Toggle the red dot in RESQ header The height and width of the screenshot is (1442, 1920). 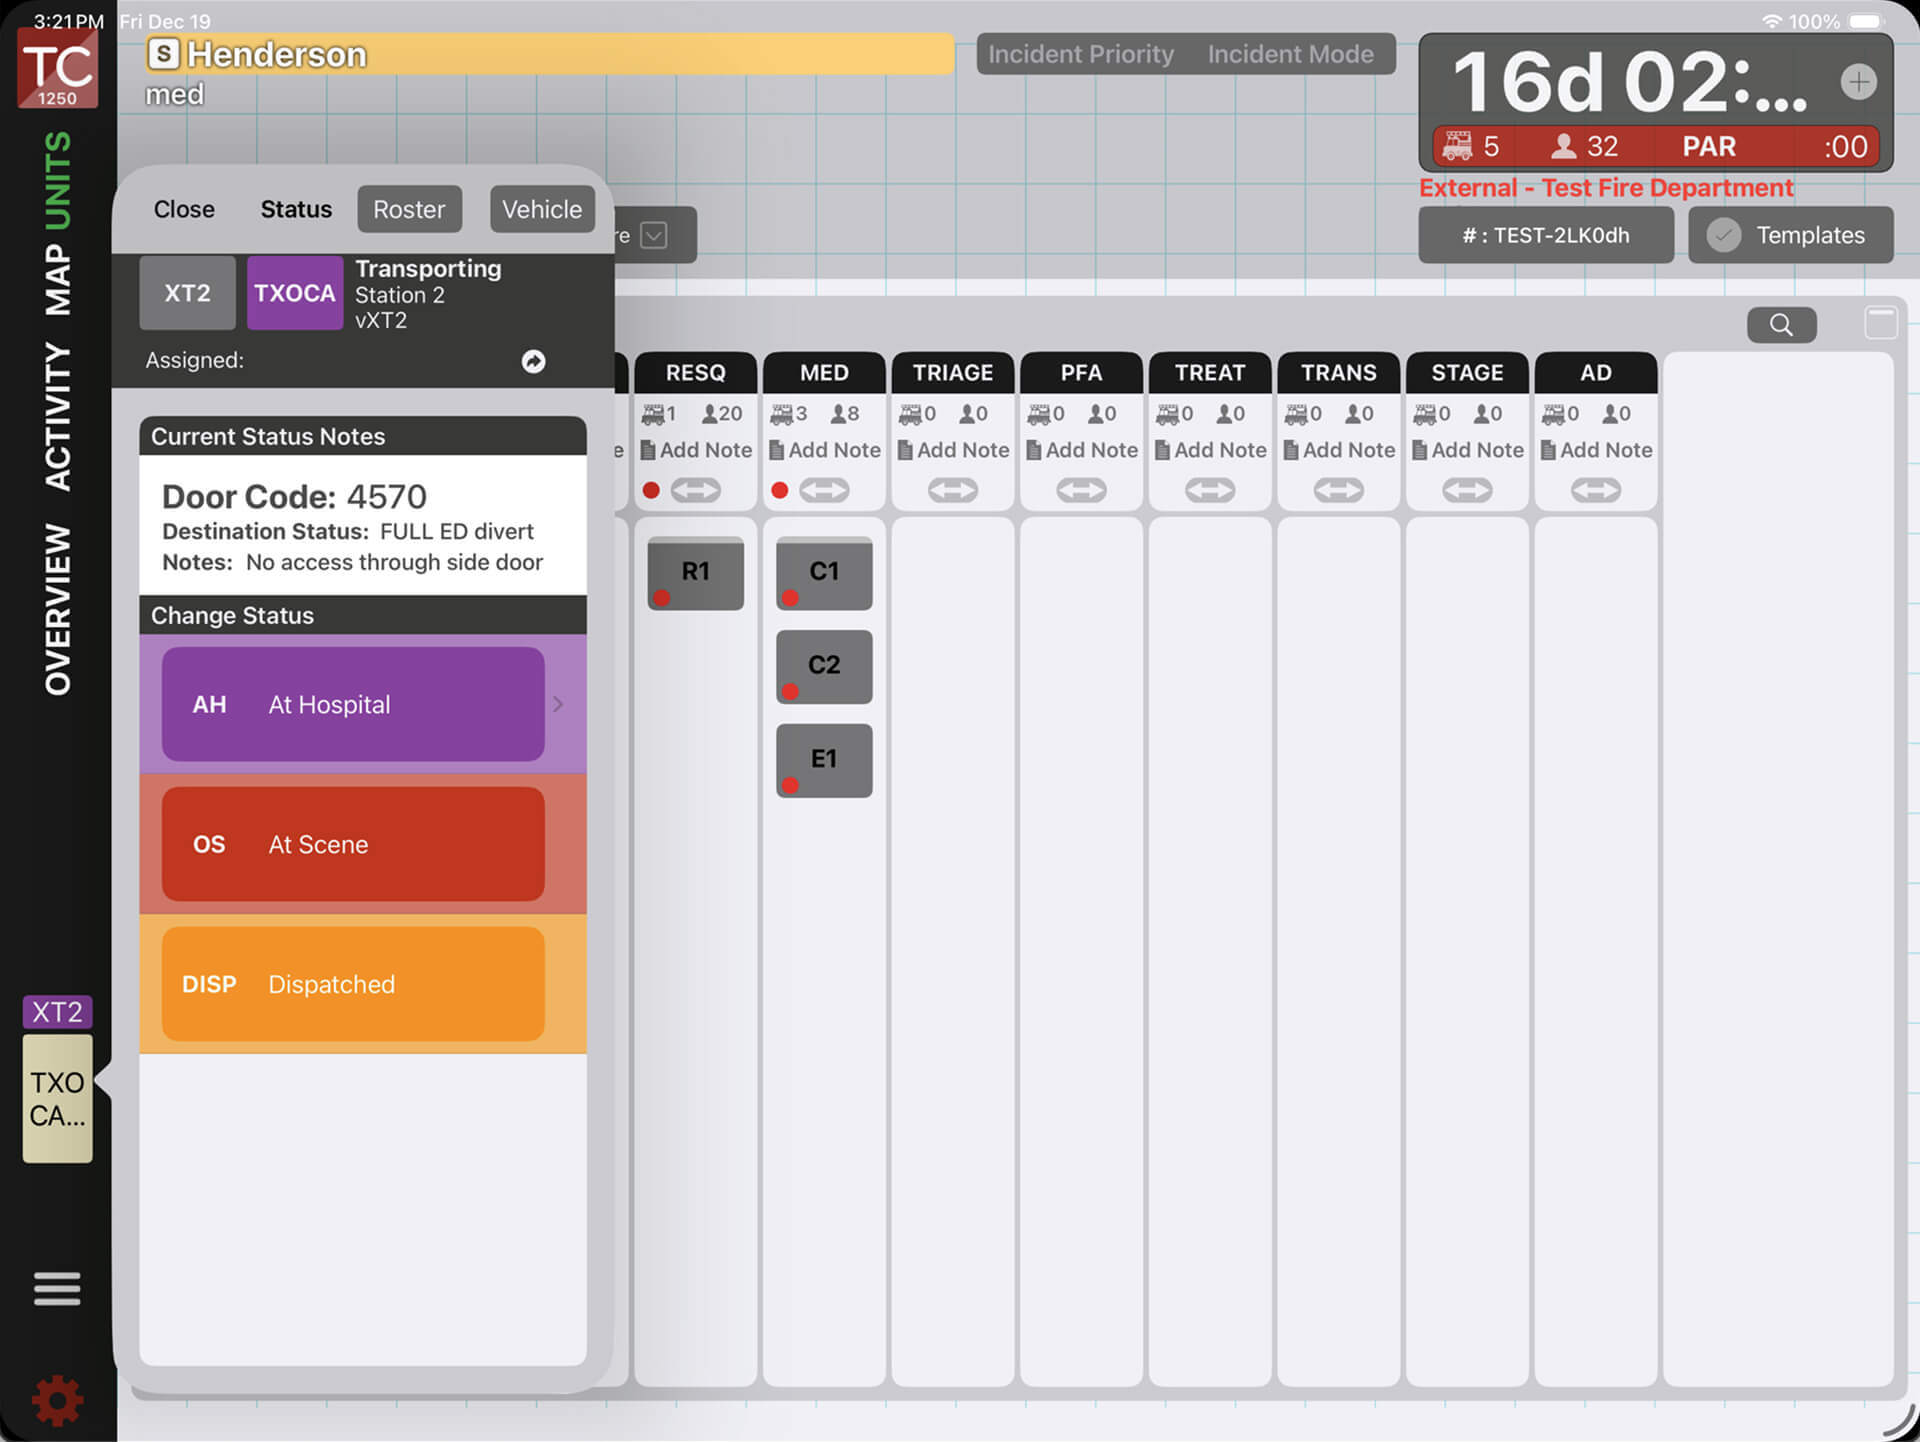pyautogui.click(x=651, y=490)
